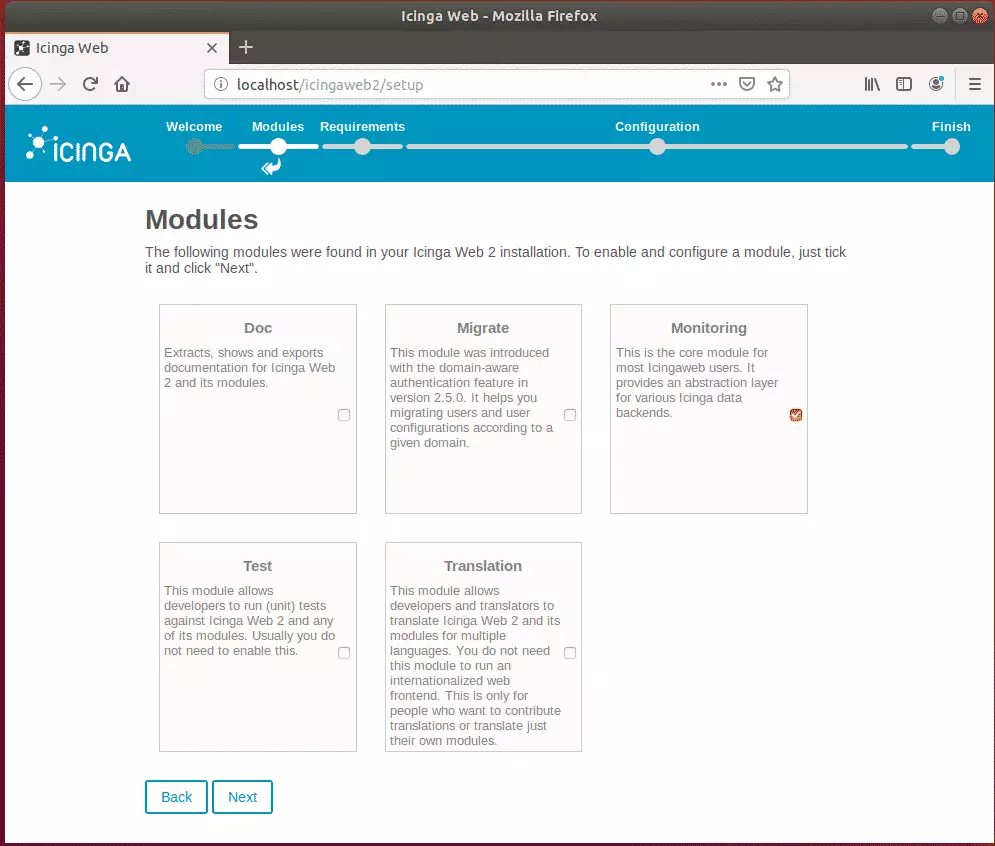This screenshot has width=995, height=846.
Task: Uncheck the Monitoring module checkbox
Action: pos(796,415)
